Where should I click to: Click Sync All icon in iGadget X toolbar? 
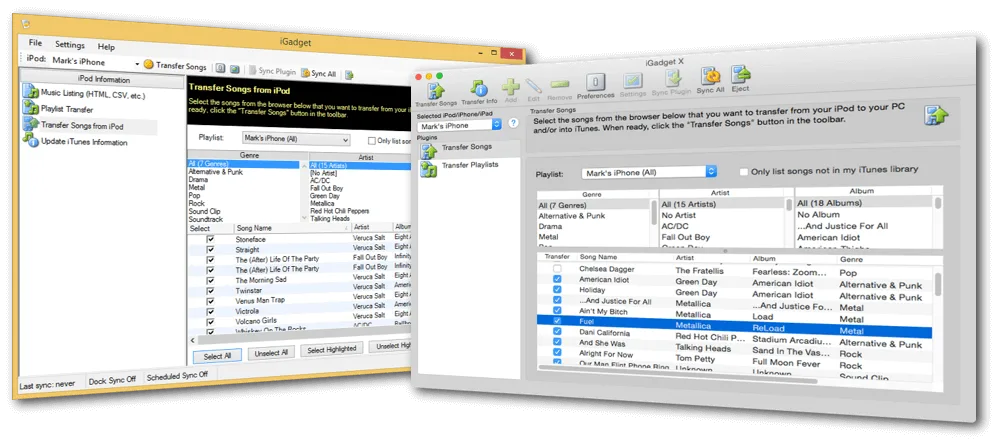[710, 77]
